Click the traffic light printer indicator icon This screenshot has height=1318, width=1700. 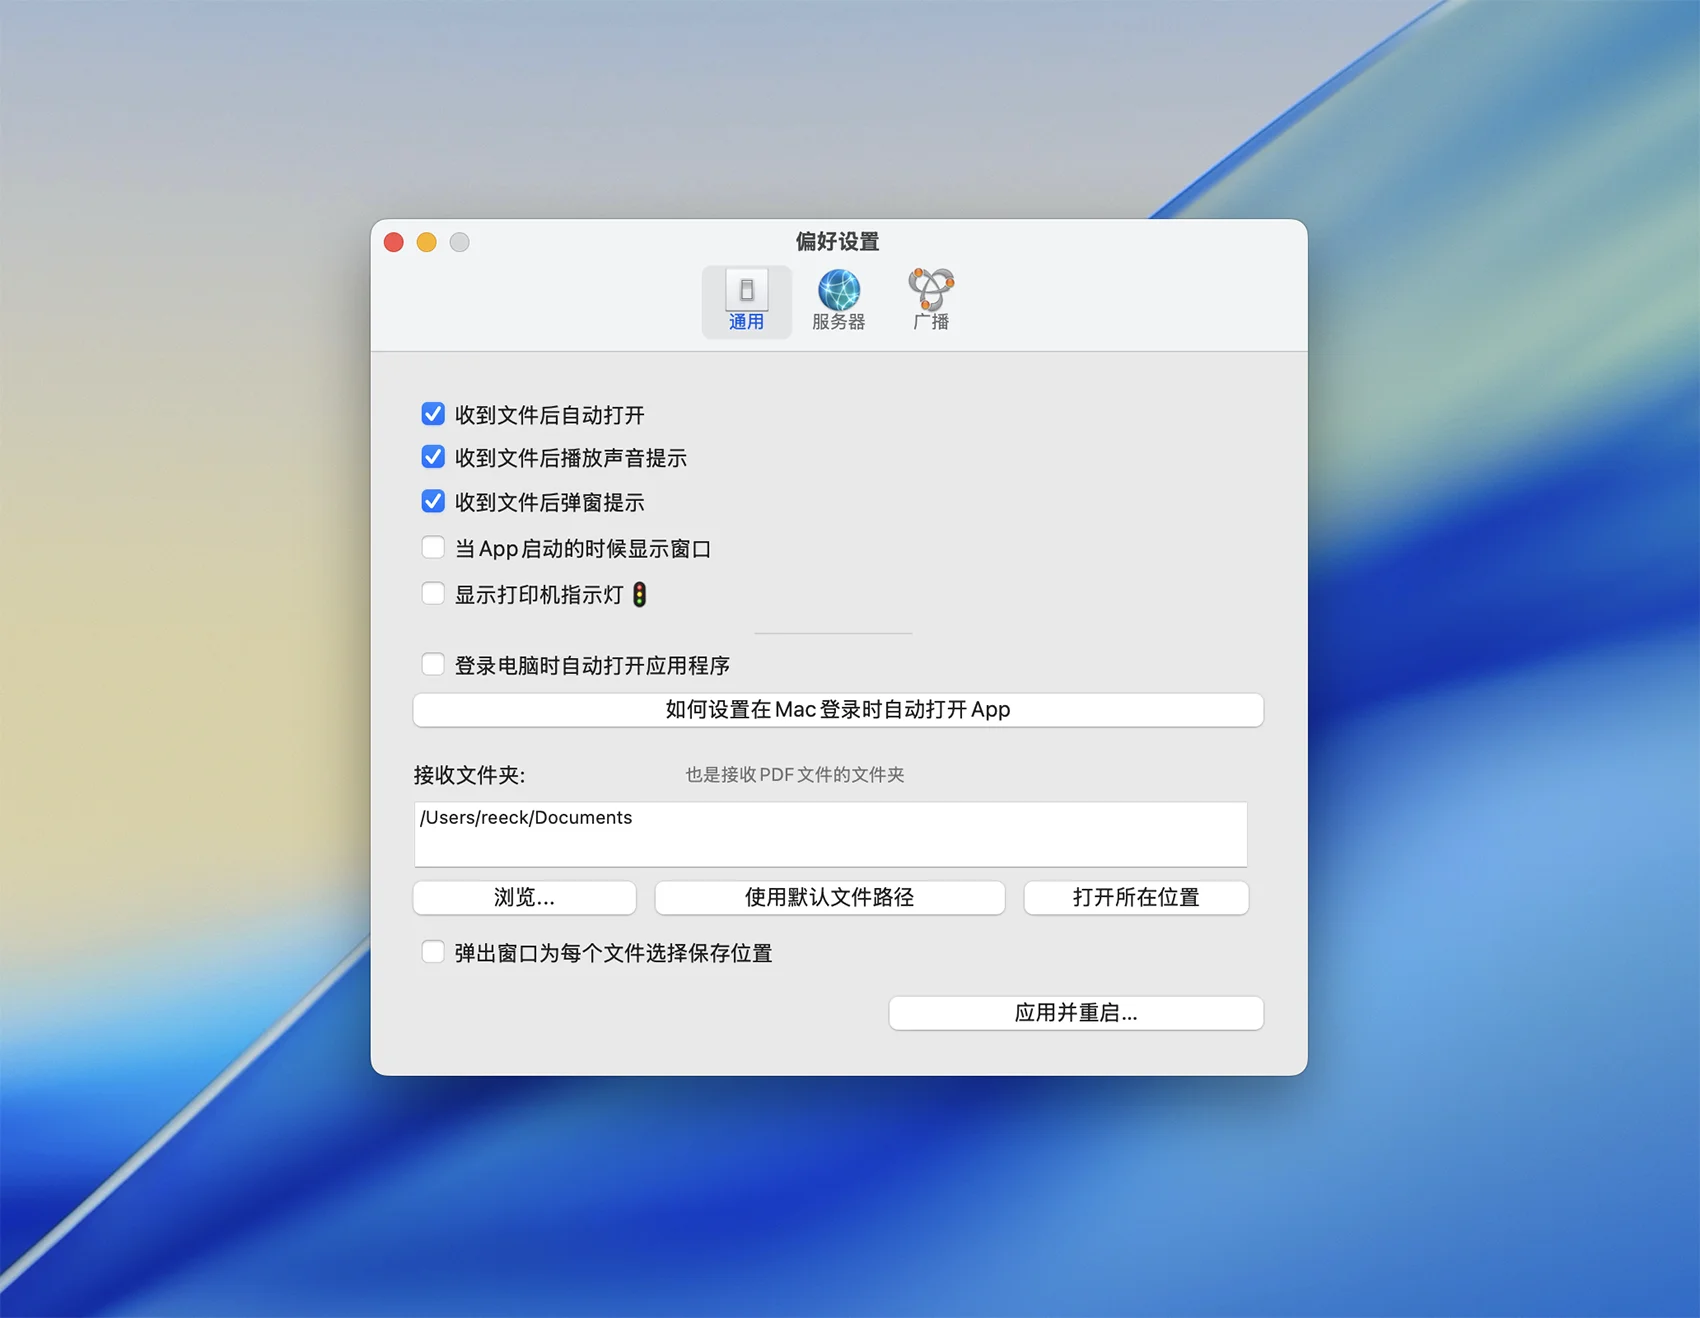click(x=640, y=595)
